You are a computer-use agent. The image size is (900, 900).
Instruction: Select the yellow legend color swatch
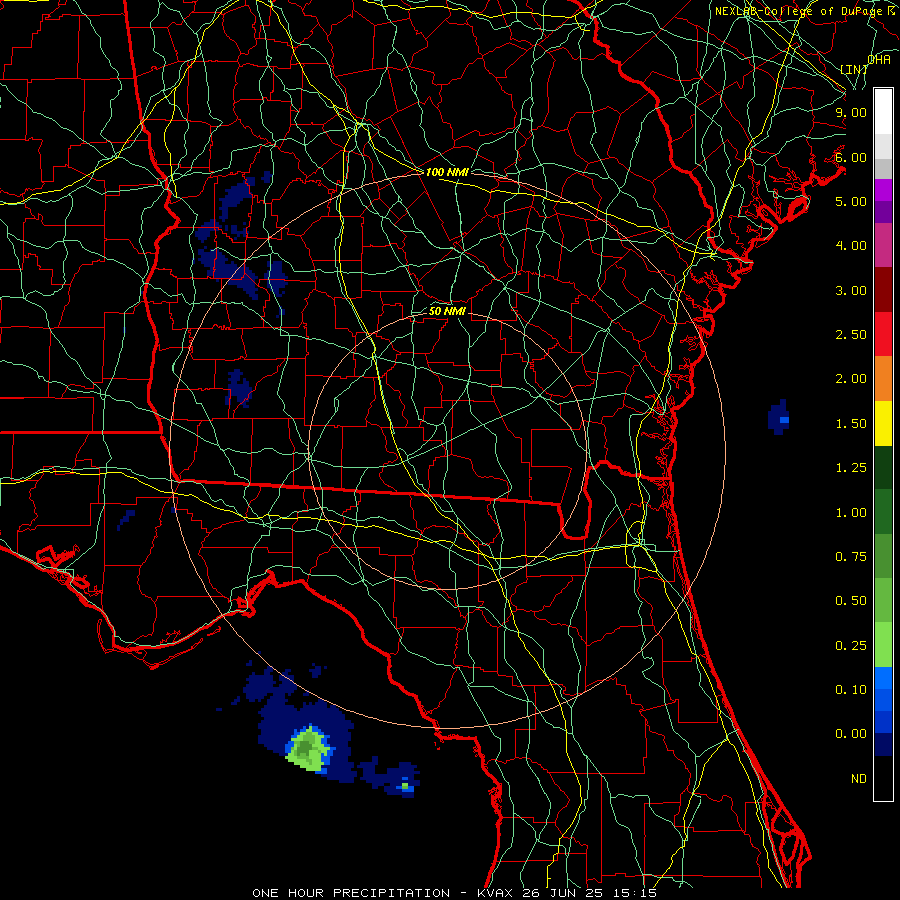click(x=883, y=423)
